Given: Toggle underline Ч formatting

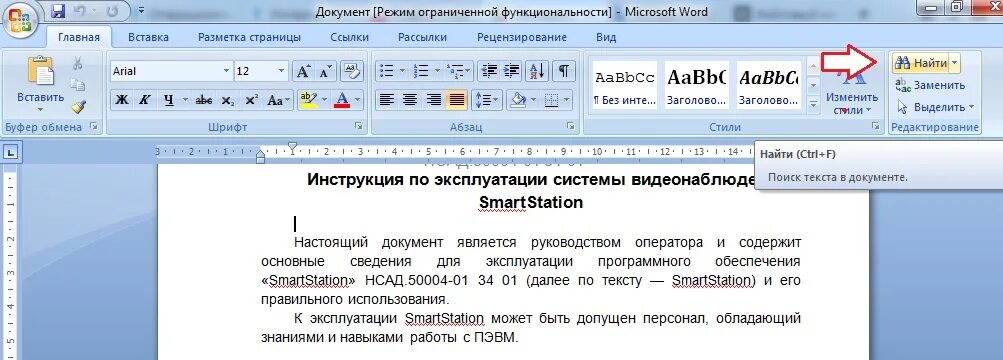Looking at the screenshot, I should click(168, 100).
